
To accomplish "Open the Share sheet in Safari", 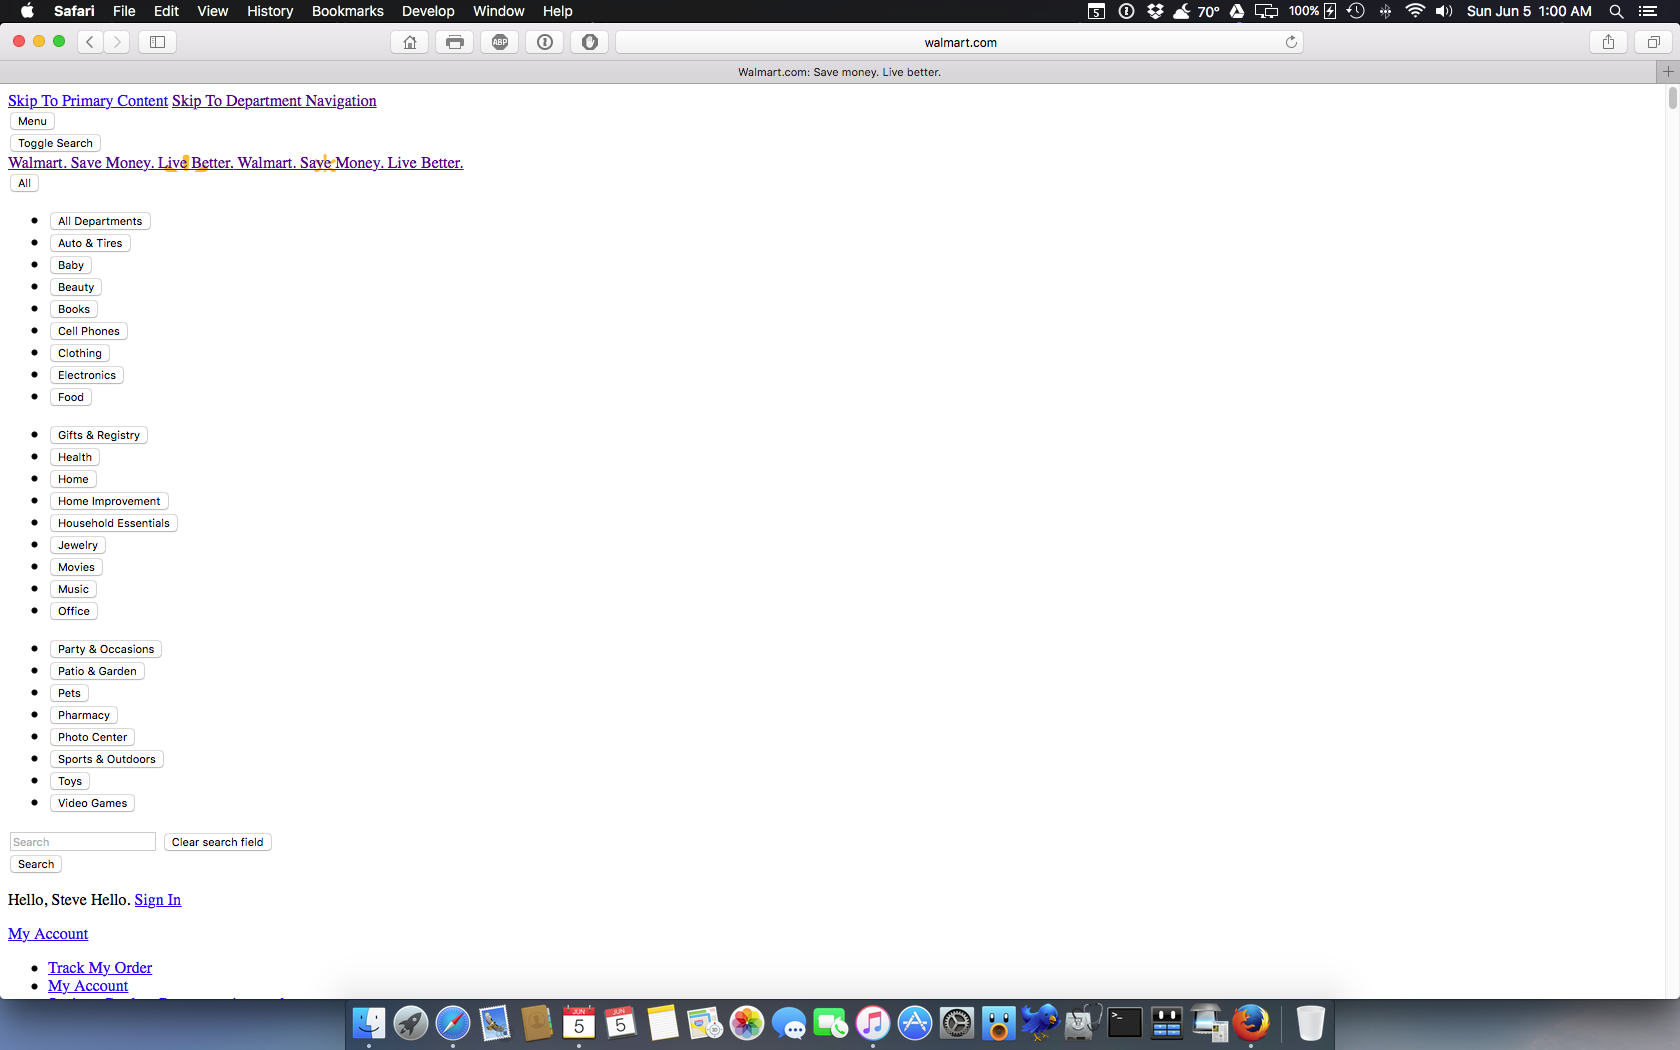I will [x=1608, y=42].
